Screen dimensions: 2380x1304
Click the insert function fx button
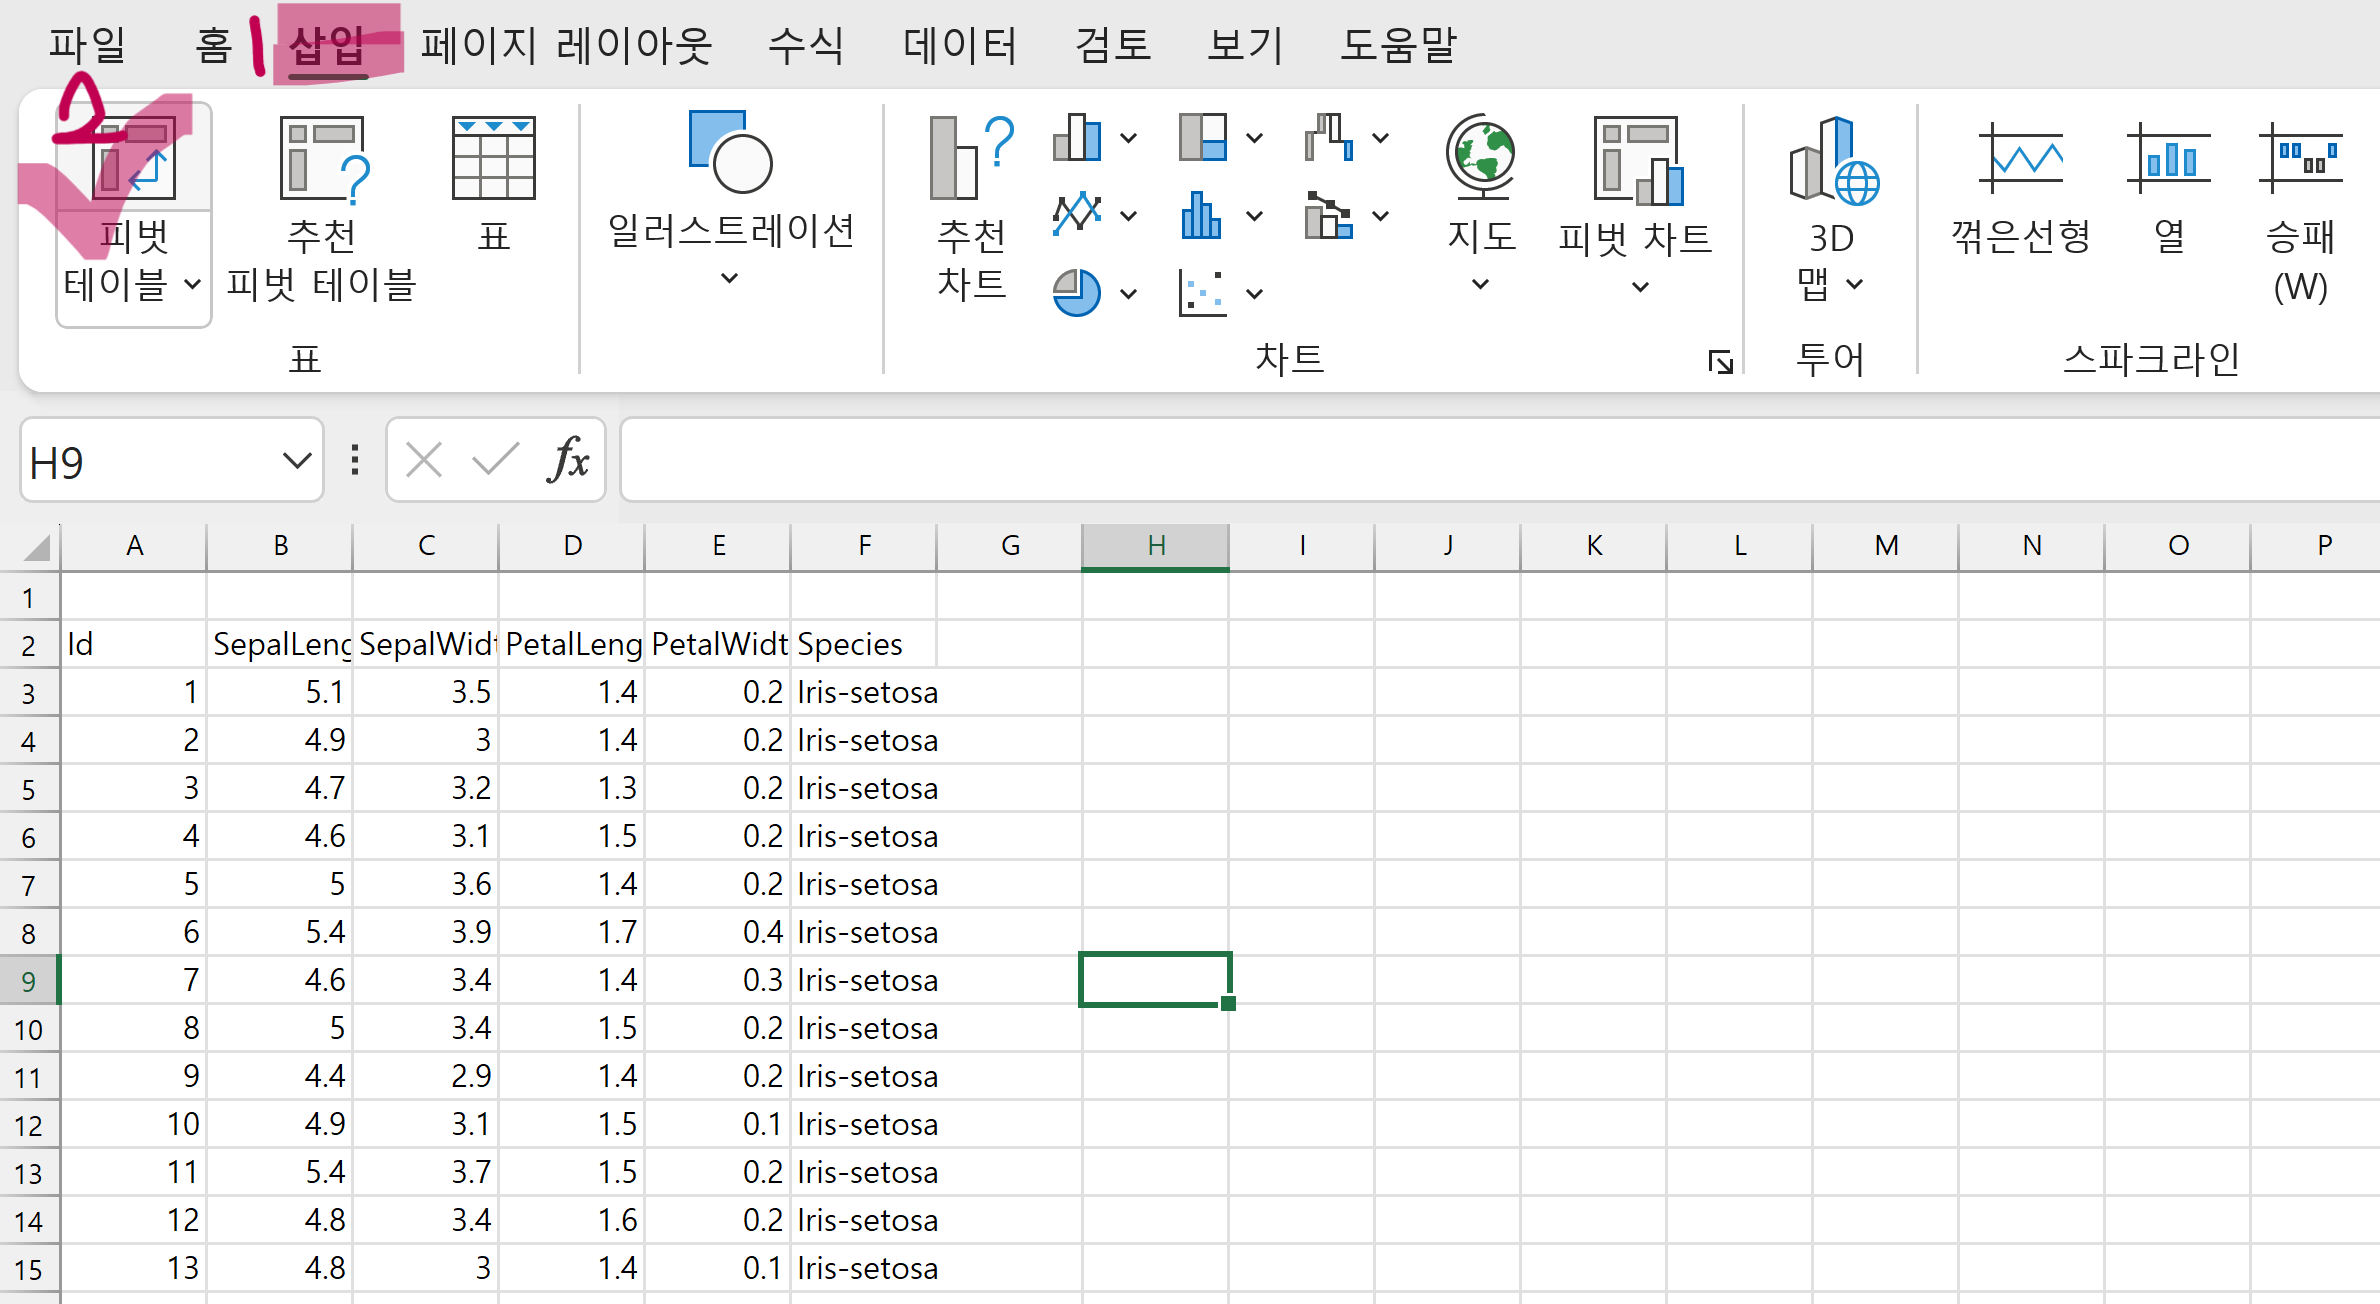[568, 460]
